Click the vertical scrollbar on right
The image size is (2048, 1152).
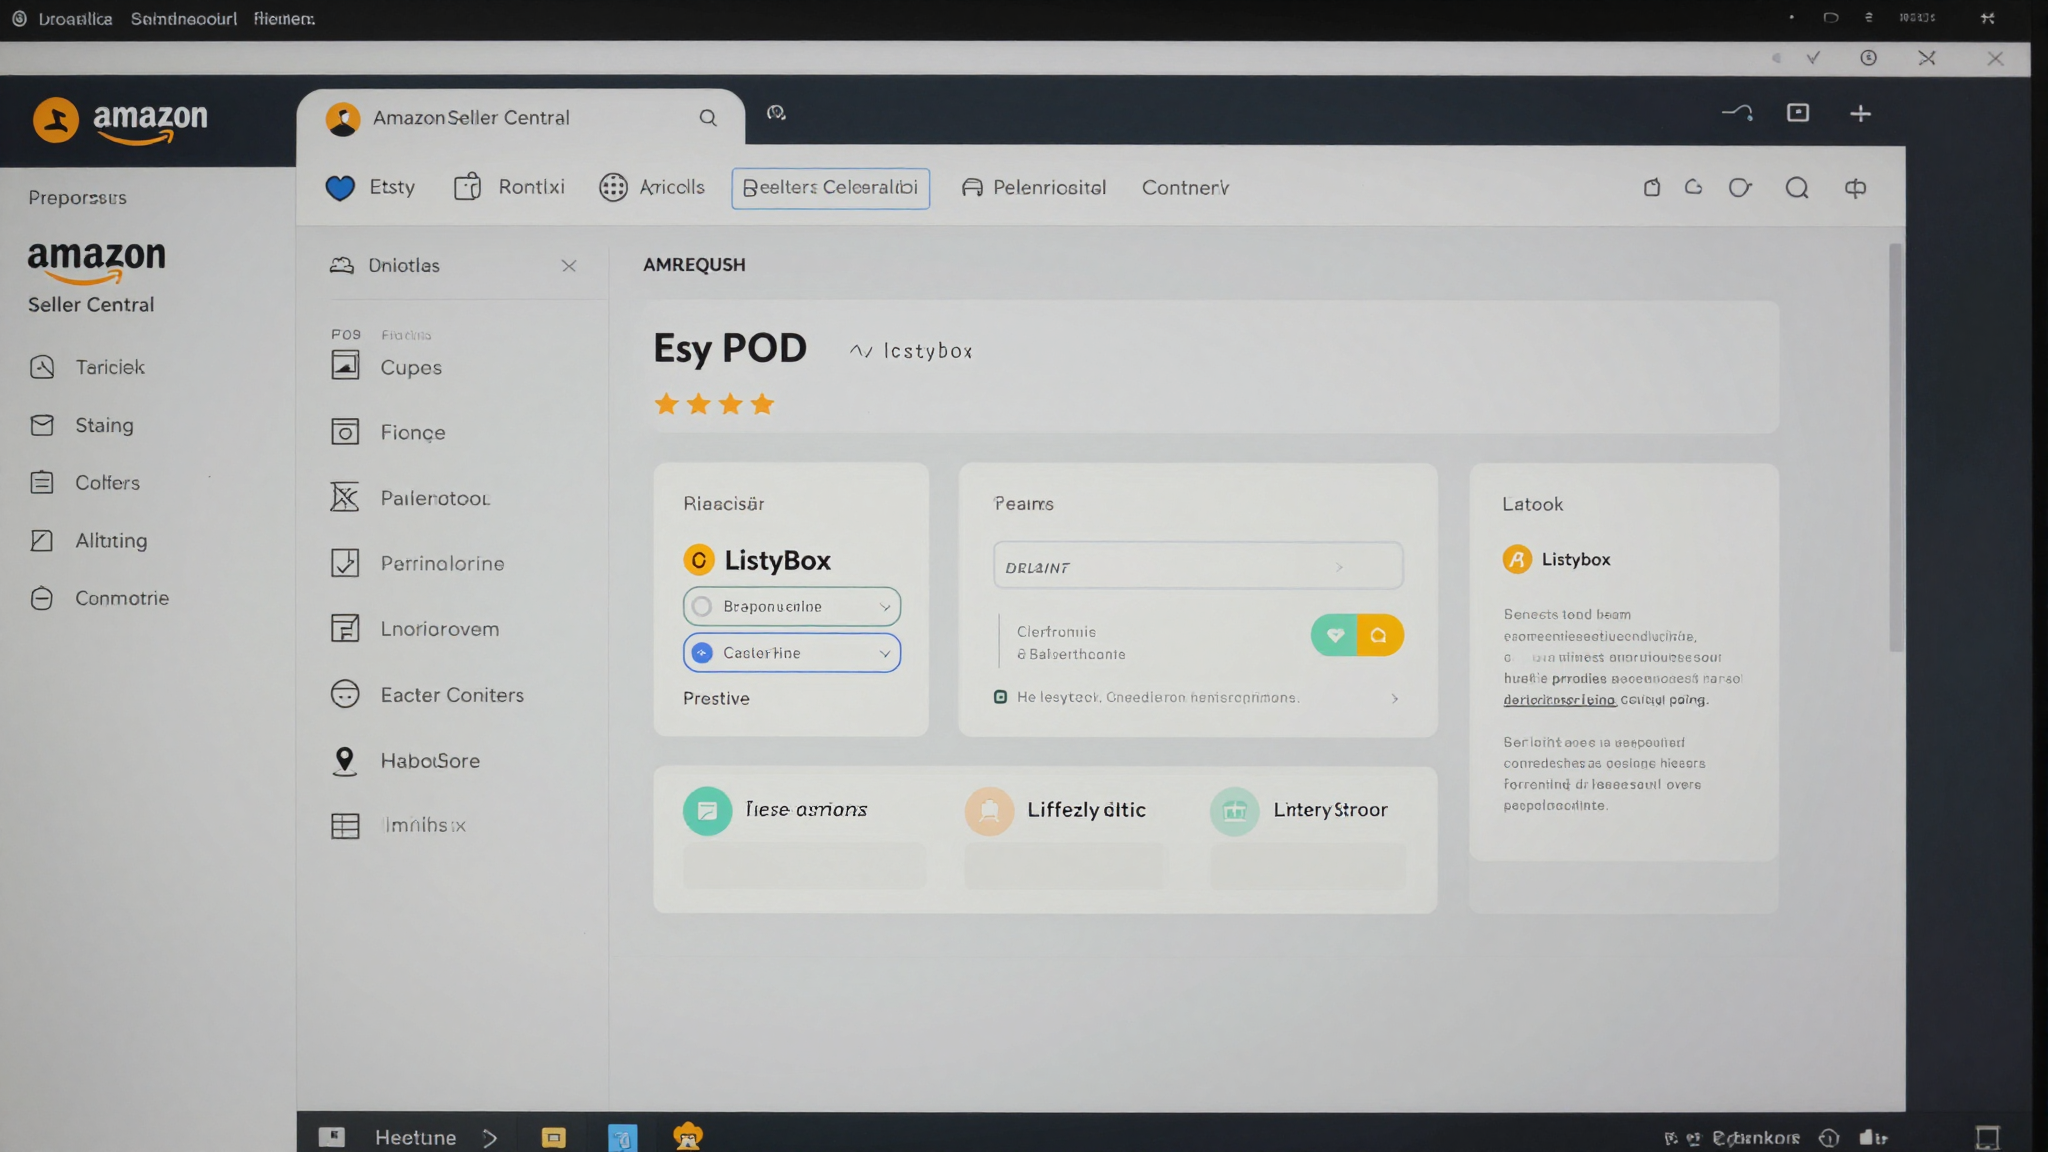(x=1895, y=448)
